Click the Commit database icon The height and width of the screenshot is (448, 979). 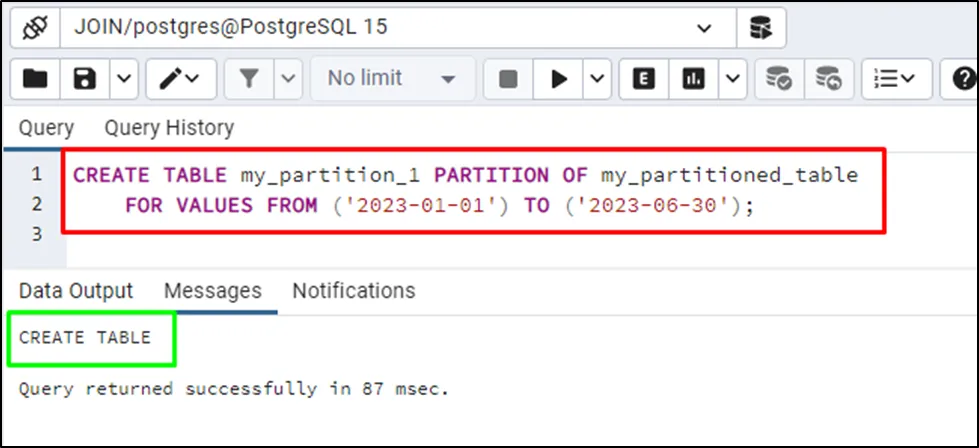click(779, 79)
